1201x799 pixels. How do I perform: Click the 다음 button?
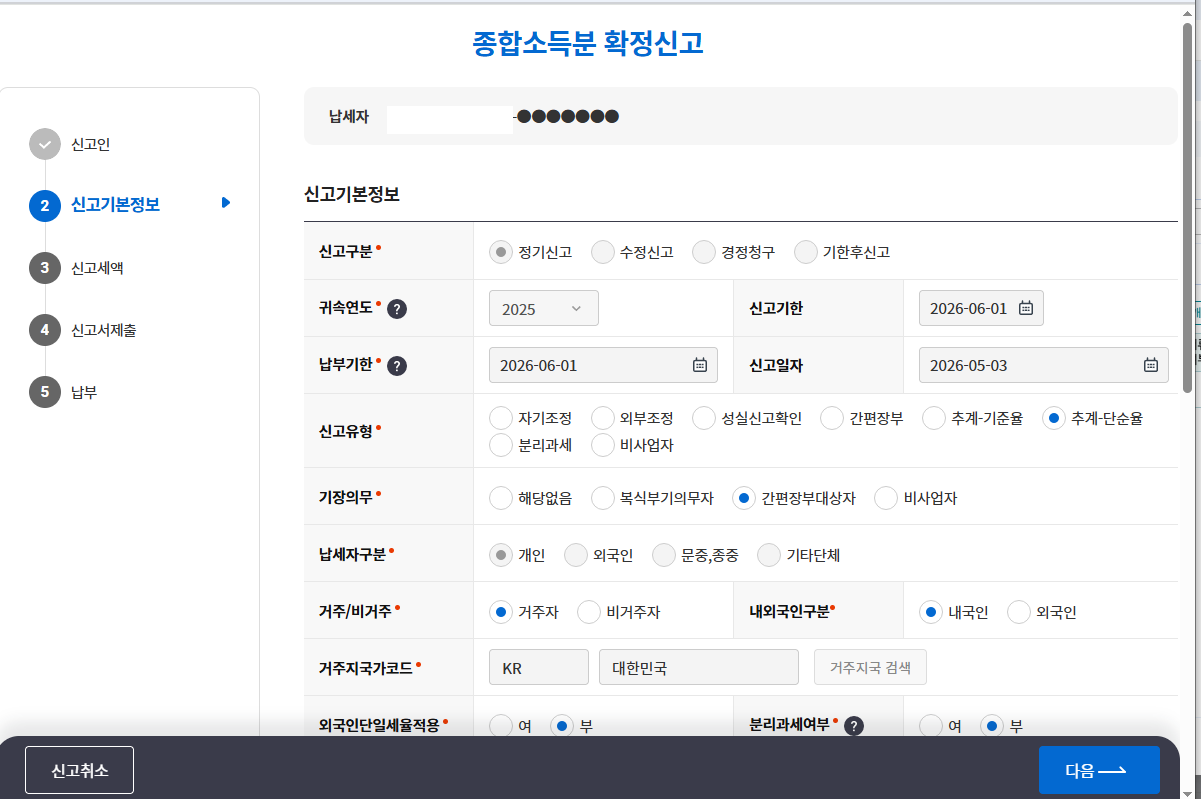click(1099, 770)
